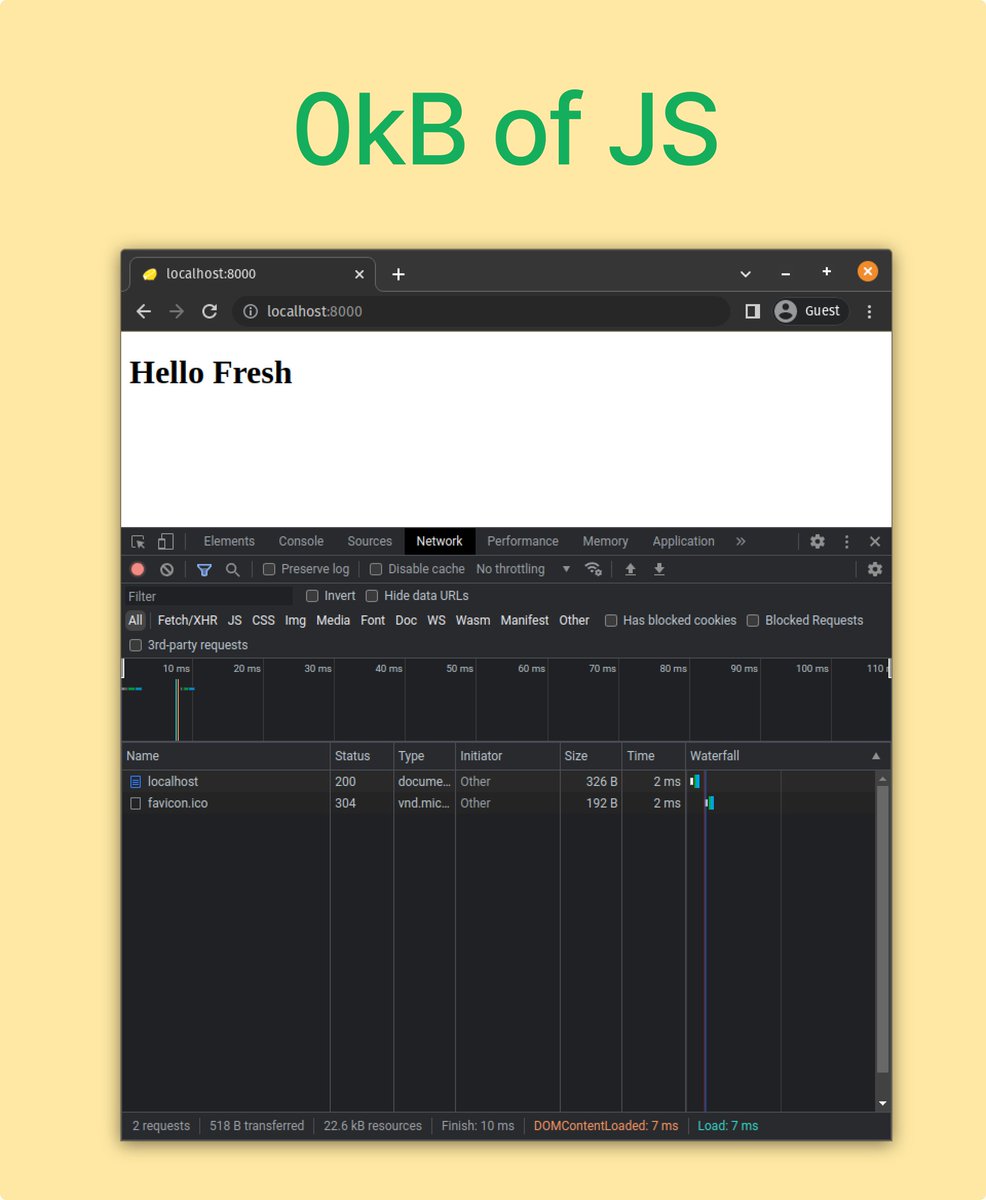Open DevTools customize three-dot menu
The image size is (986, 1200).
[847, 541]
